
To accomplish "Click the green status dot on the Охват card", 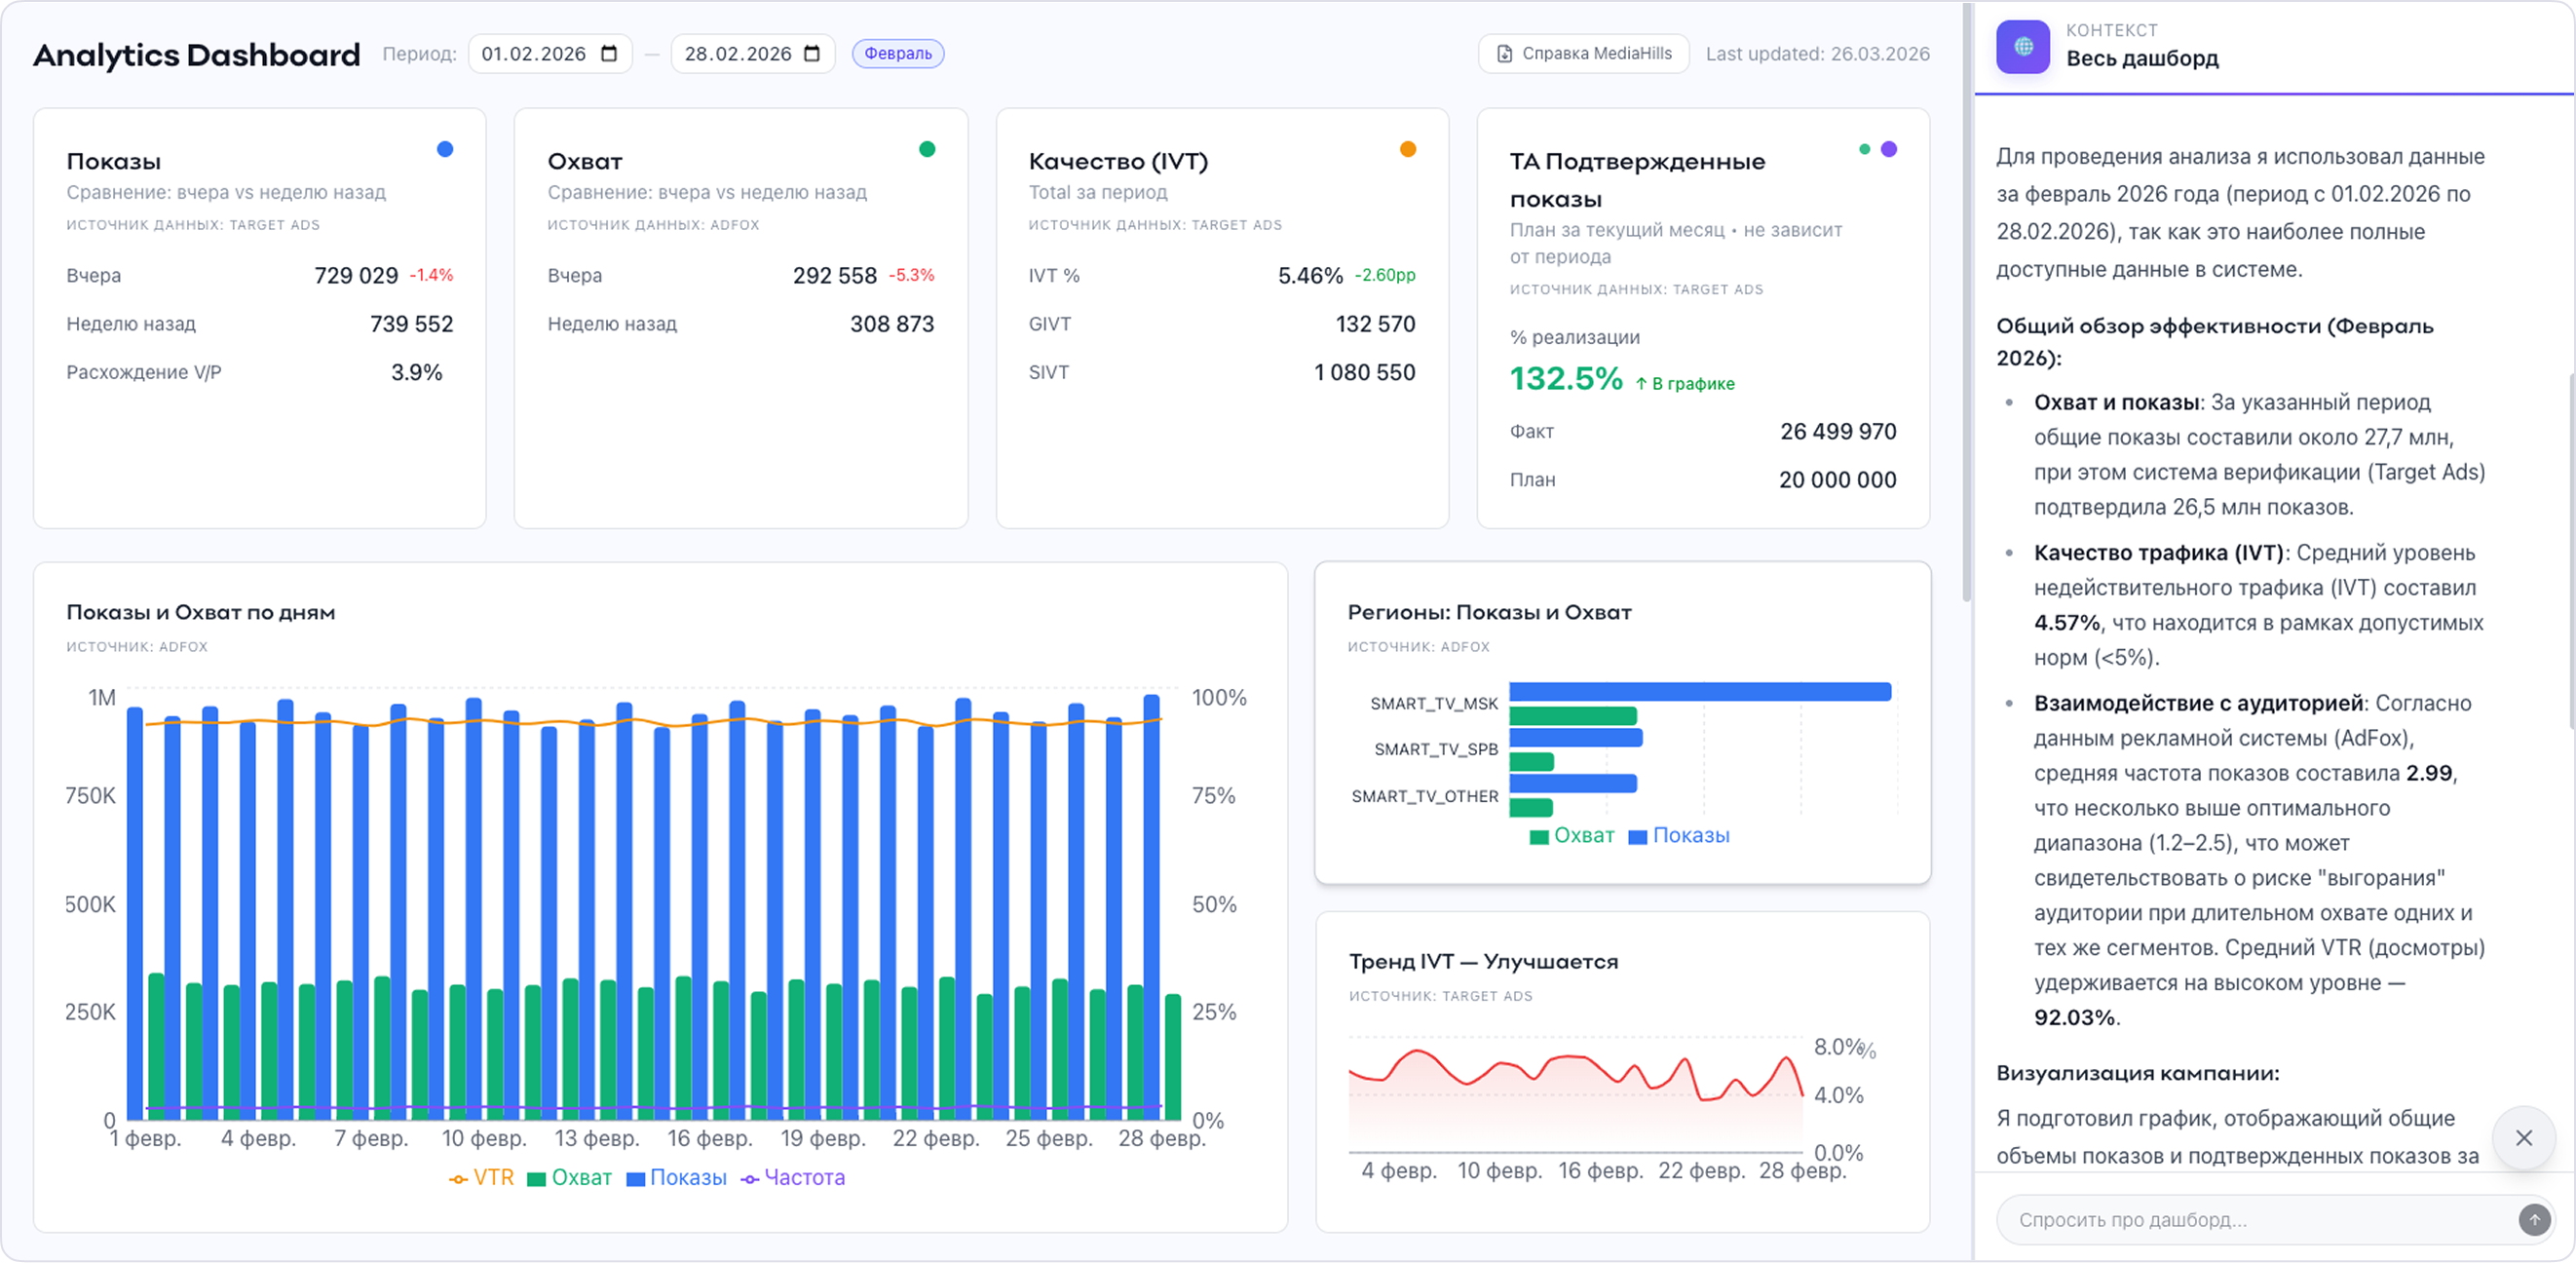I will pyautogui.click(x=926, y=148).
